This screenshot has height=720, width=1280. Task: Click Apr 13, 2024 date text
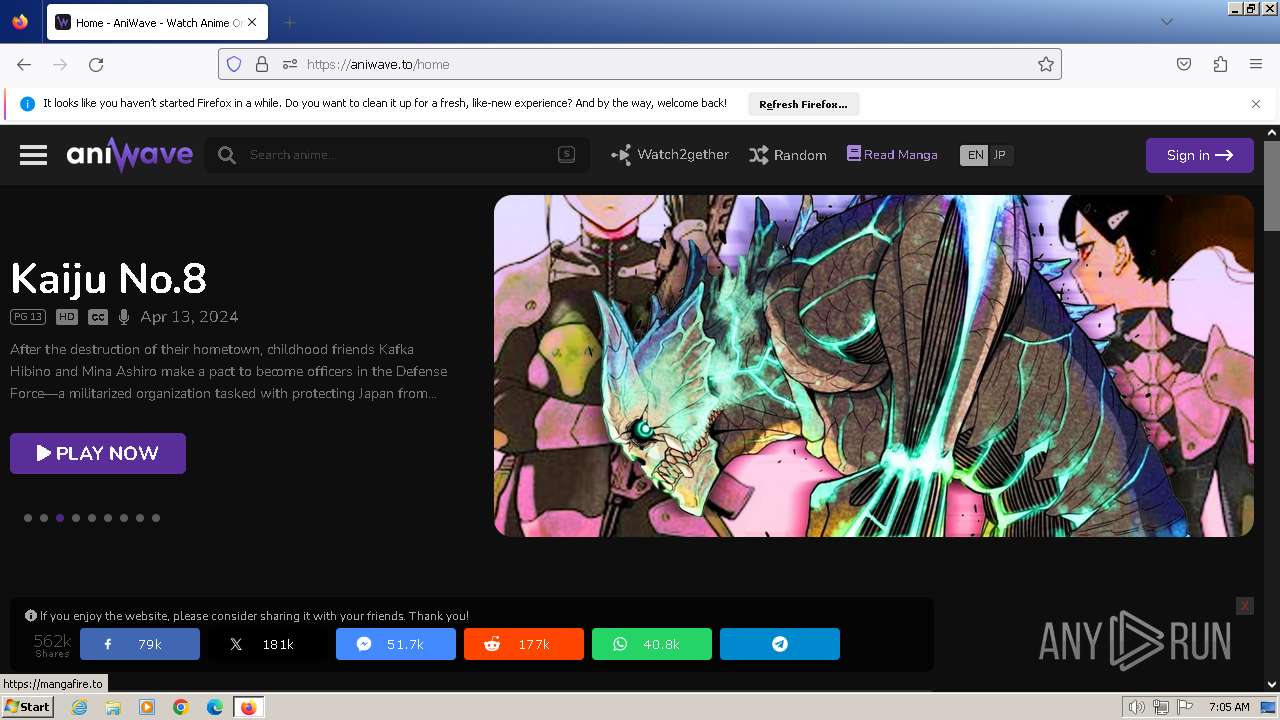(189, 317)
